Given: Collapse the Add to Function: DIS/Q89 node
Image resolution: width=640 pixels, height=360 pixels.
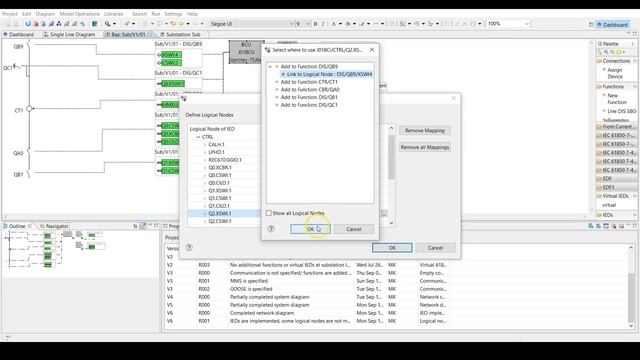Looking at the screenshot, I should (270, 67).
